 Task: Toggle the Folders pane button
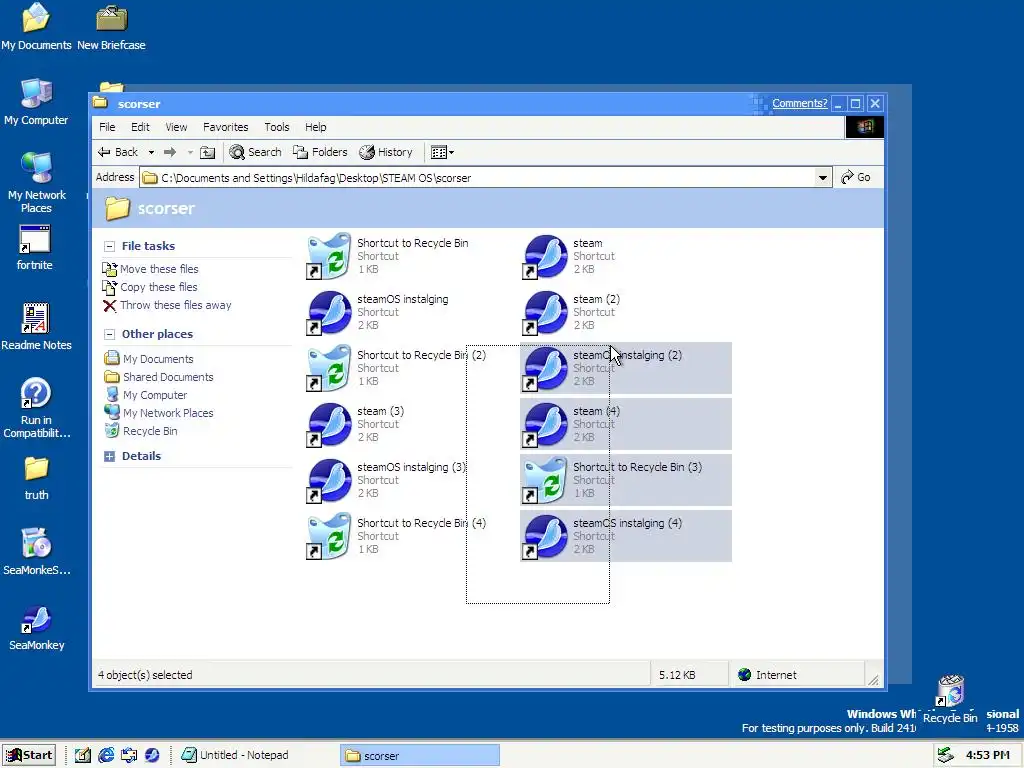pyautogui.click(x=320, y=152)
